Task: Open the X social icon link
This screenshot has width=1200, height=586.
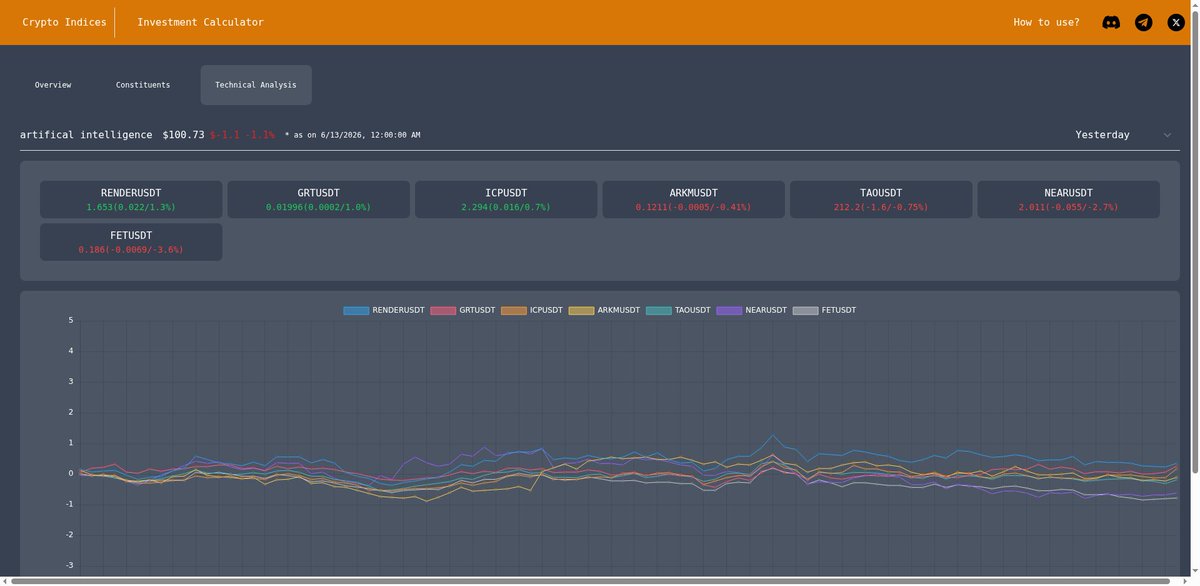Action: [1176, 22]
